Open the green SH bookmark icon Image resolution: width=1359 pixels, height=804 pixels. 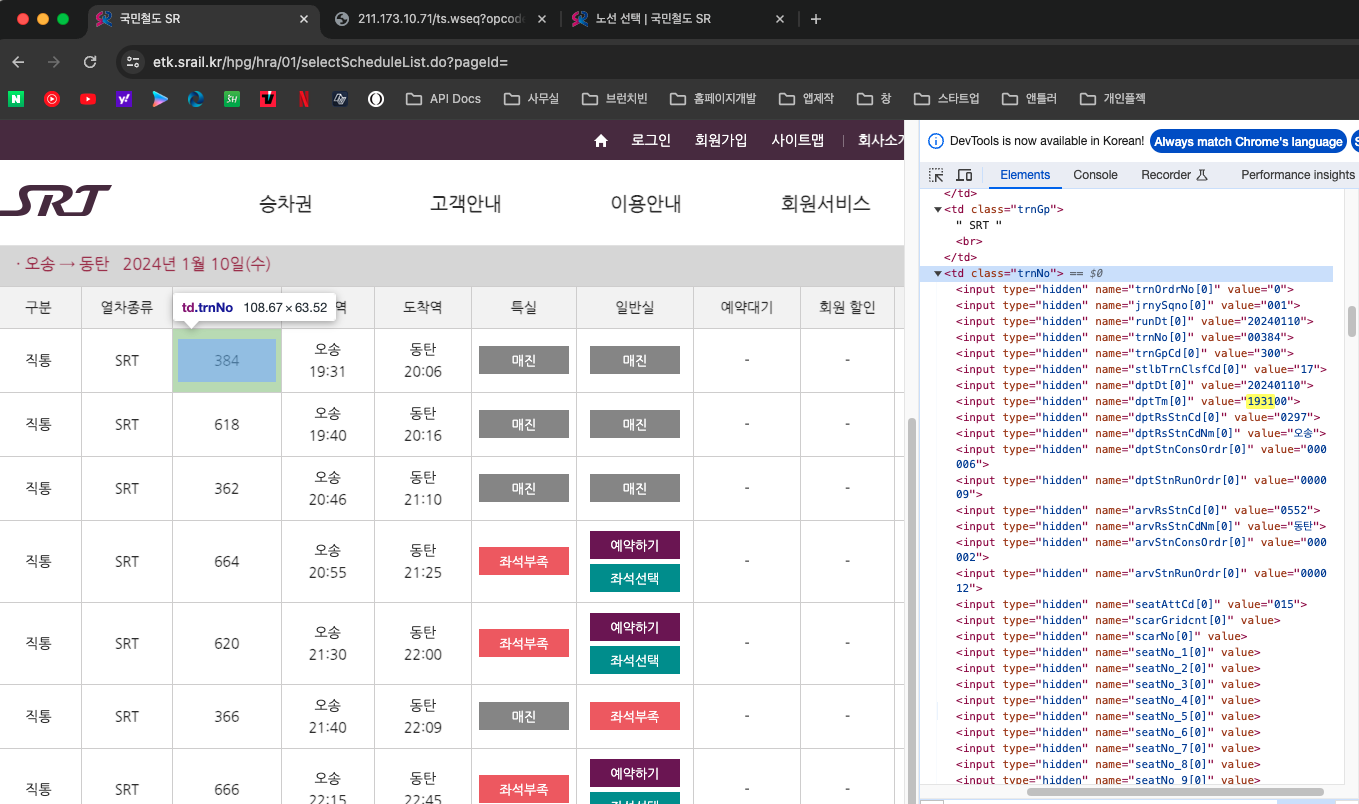pyautogui.click(x=232, y=99)
